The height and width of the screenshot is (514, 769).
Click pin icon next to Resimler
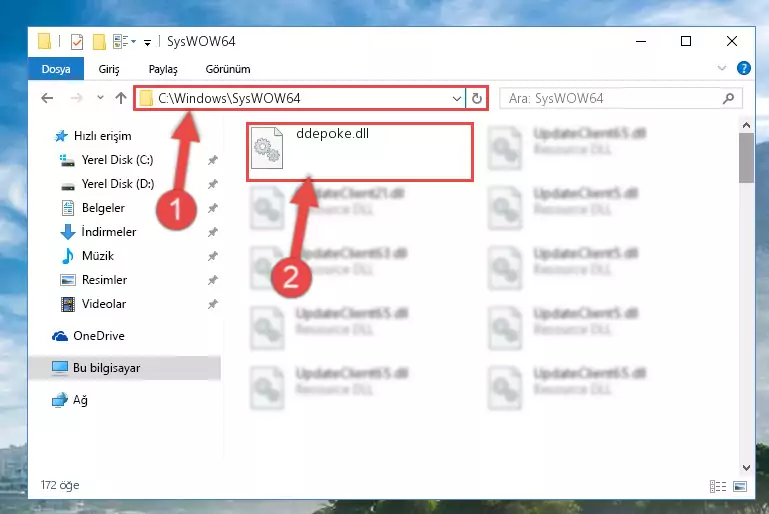click(x=212, y=280)
